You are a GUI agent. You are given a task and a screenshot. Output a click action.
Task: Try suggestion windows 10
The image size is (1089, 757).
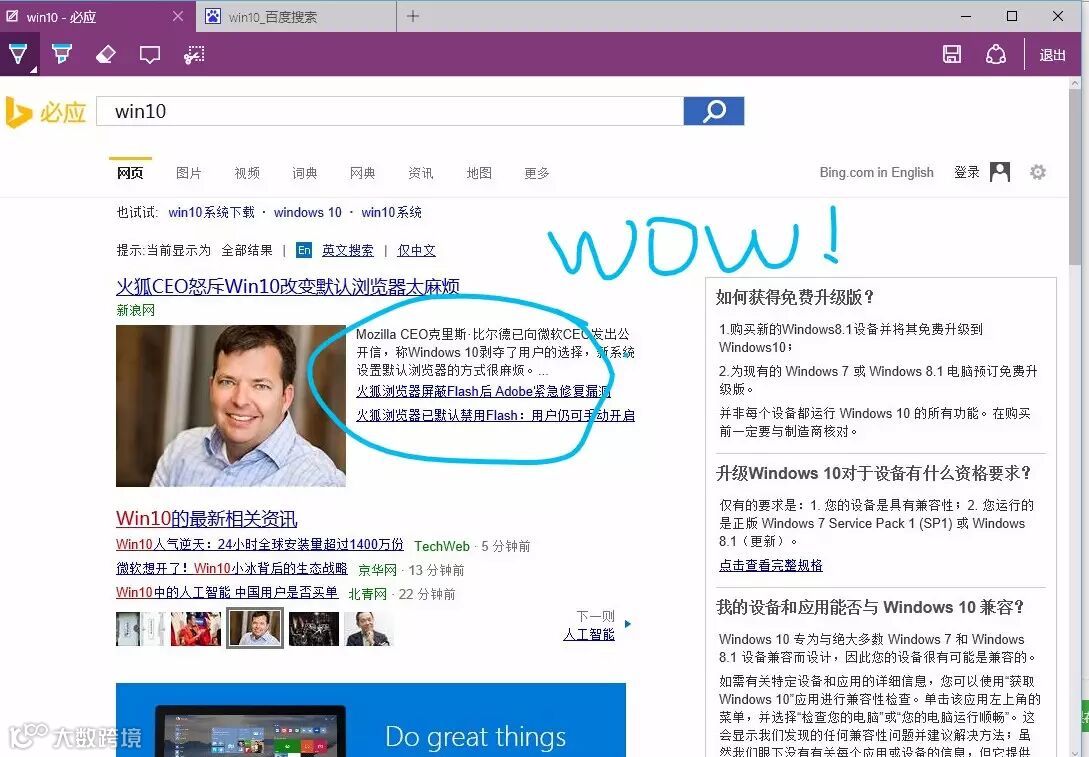308,213
